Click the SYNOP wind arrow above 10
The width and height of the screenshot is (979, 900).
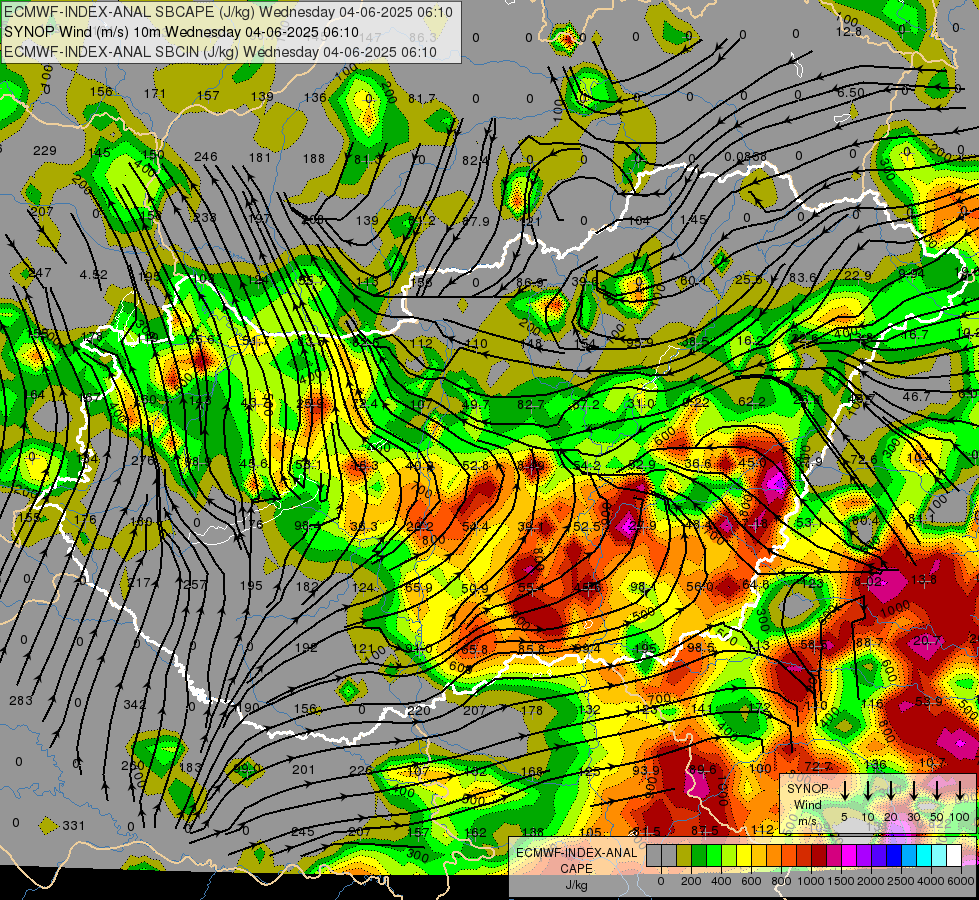(x=868, y=791)
